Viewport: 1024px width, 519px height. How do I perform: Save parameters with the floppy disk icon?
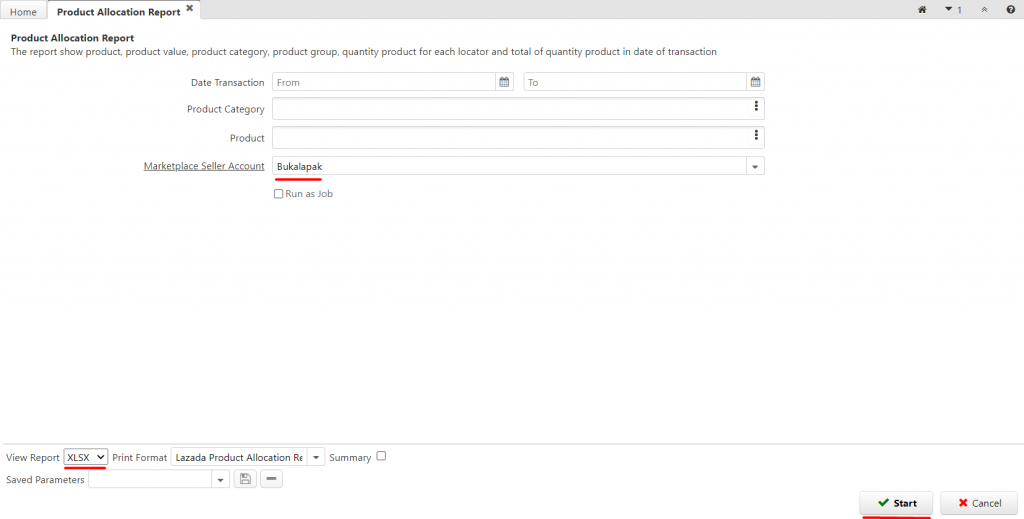pos(245,479)
